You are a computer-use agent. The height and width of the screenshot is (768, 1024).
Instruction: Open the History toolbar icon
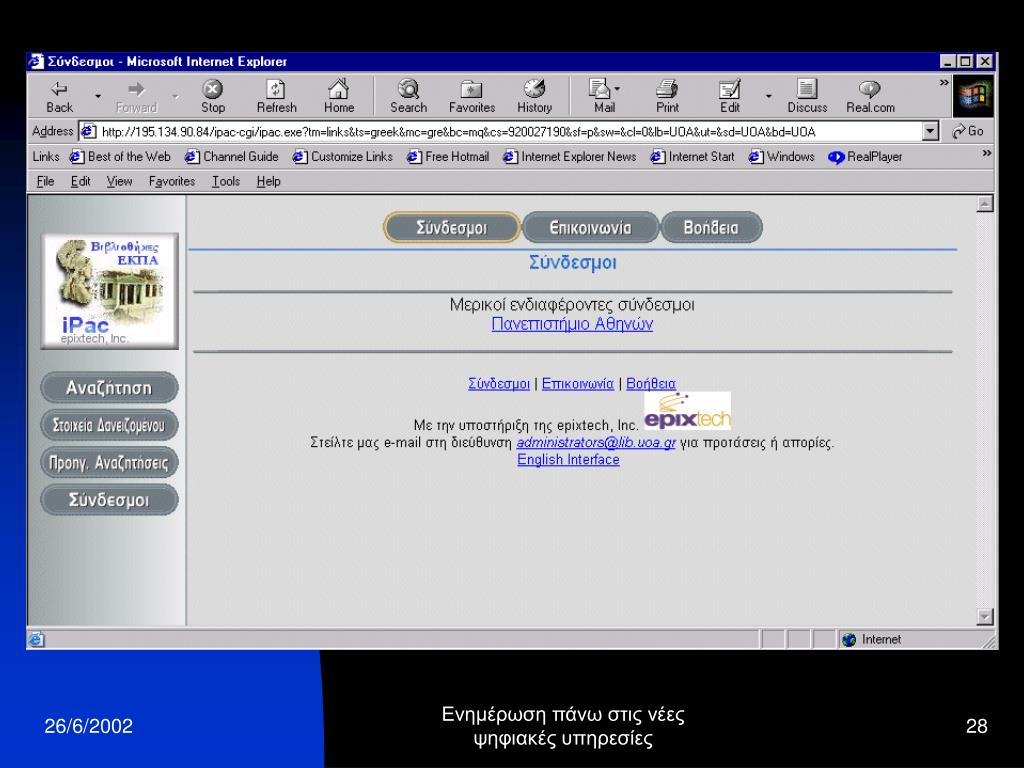tap(534, 96)
